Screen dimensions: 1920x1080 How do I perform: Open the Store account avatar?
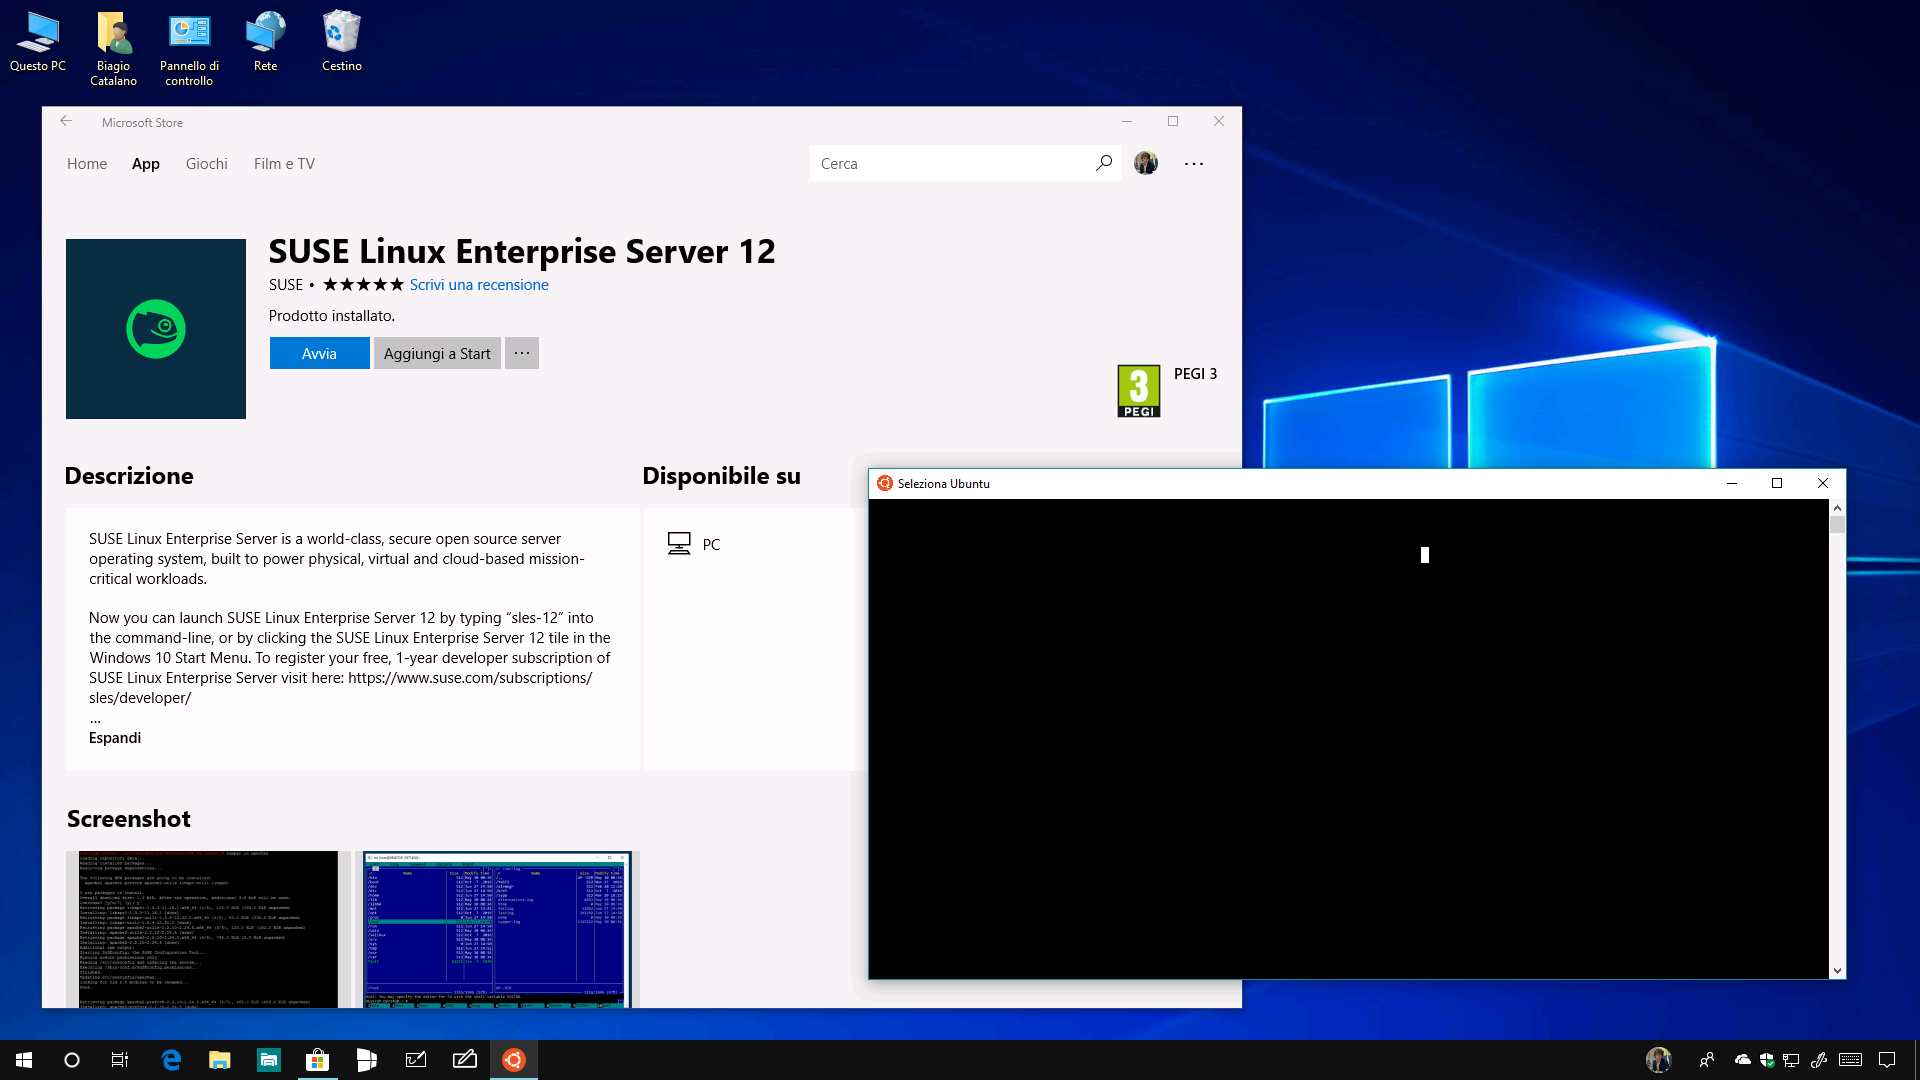[1146, 163]
